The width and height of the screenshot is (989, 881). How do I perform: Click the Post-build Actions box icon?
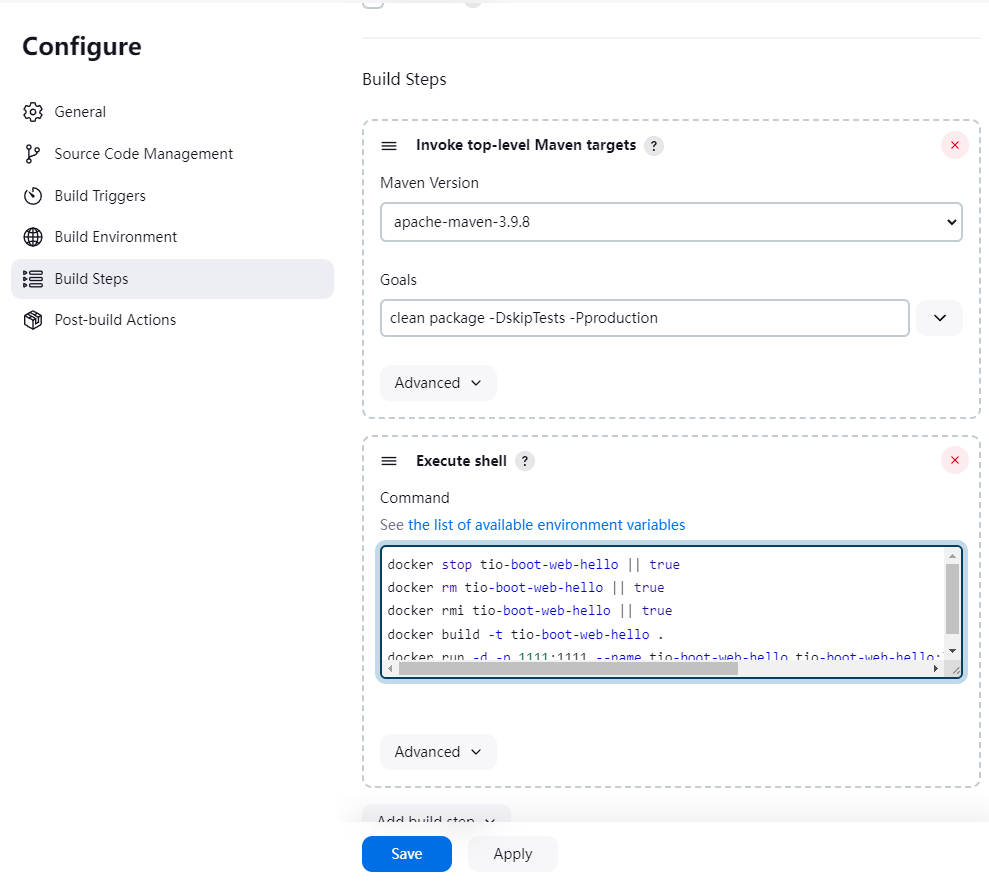tap(33, 320)
